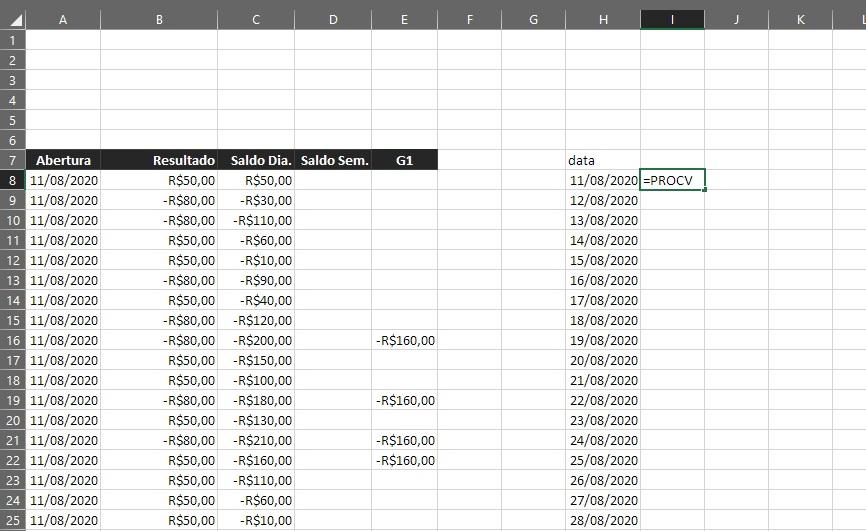Select the 15/08/2020 date cell
Image resolution: width=866 pixels, height=531 pixels.
pos(603,260)
